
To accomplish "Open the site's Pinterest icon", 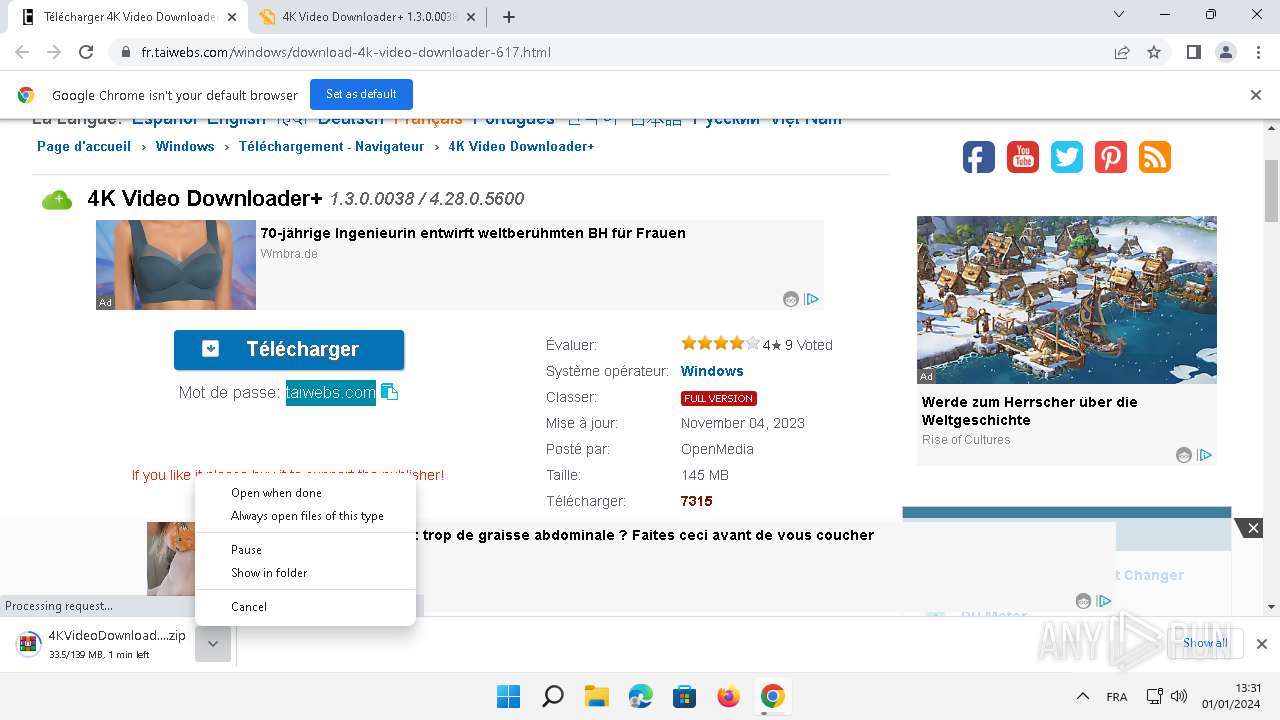I will pyautogui.click(x=1111, y=157).
